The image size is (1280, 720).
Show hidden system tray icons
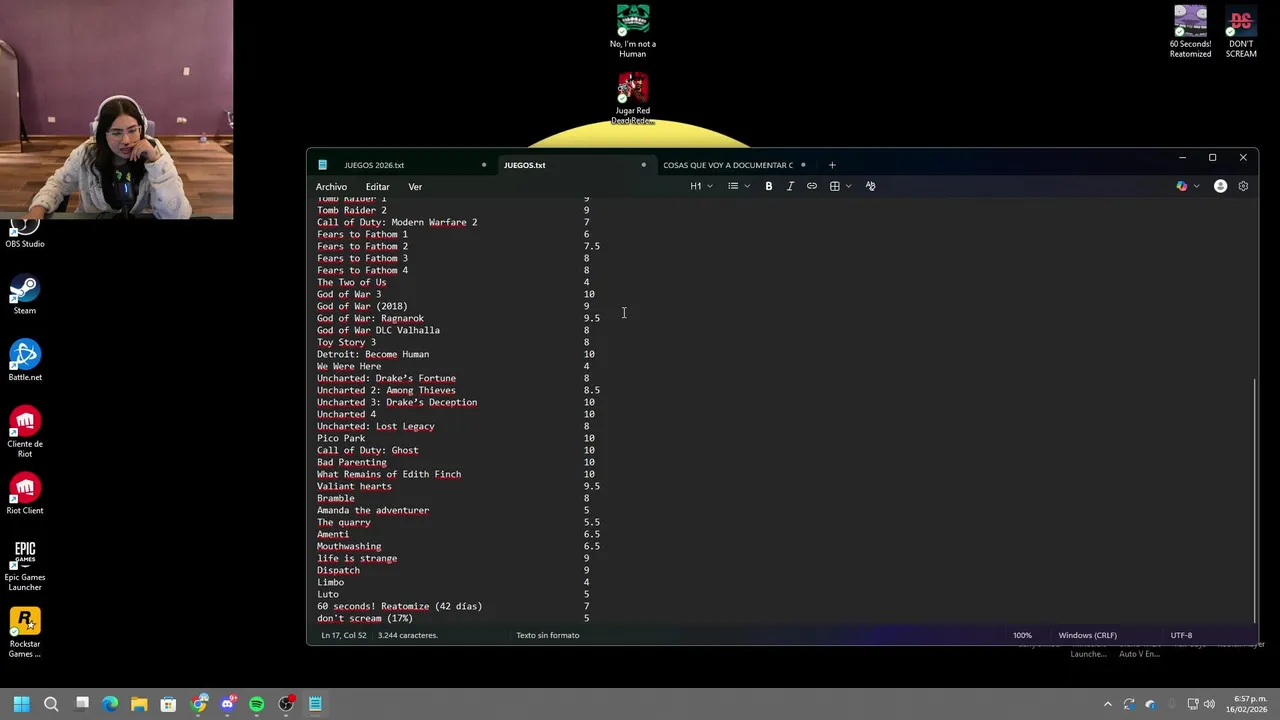click(x=1107, y=704)
